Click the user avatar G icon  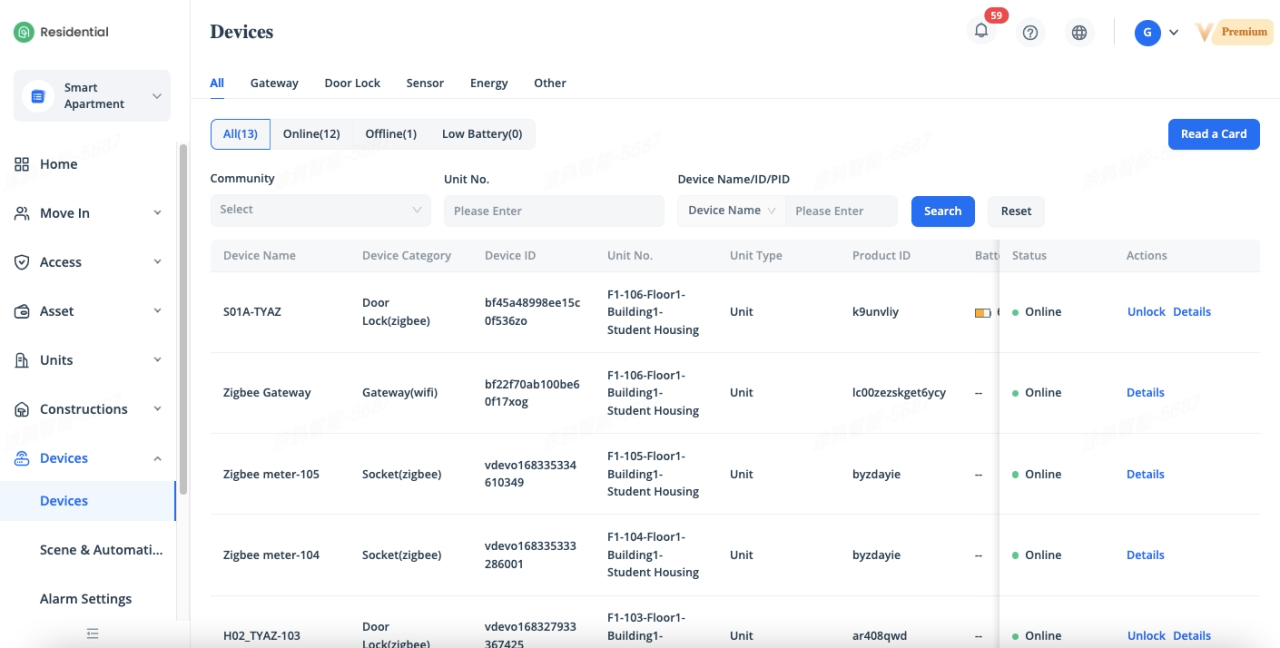click(1146, 33)
